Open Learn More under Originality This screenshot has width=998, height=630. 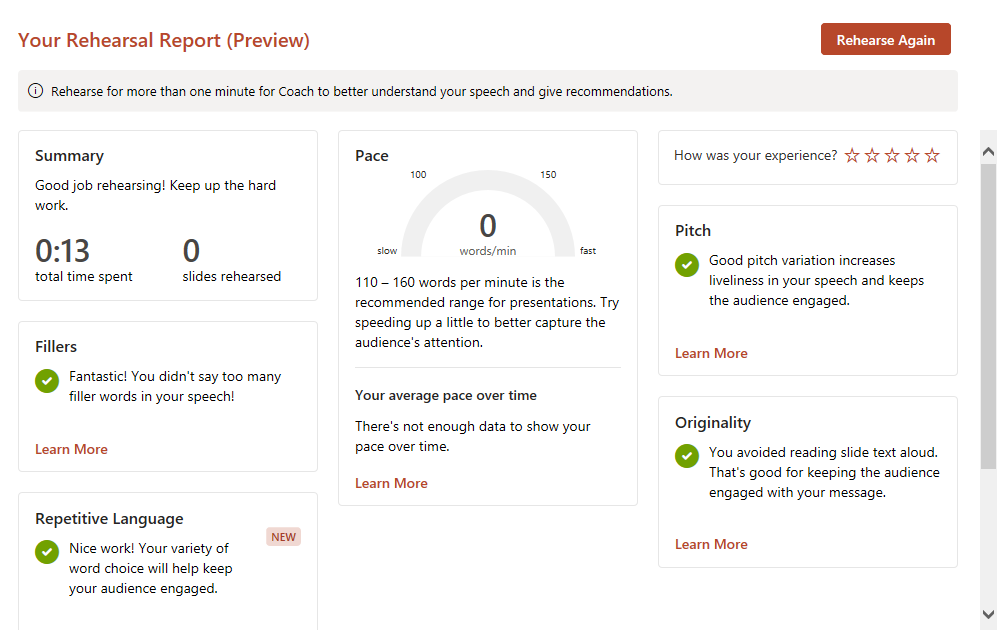click(711, 545)
